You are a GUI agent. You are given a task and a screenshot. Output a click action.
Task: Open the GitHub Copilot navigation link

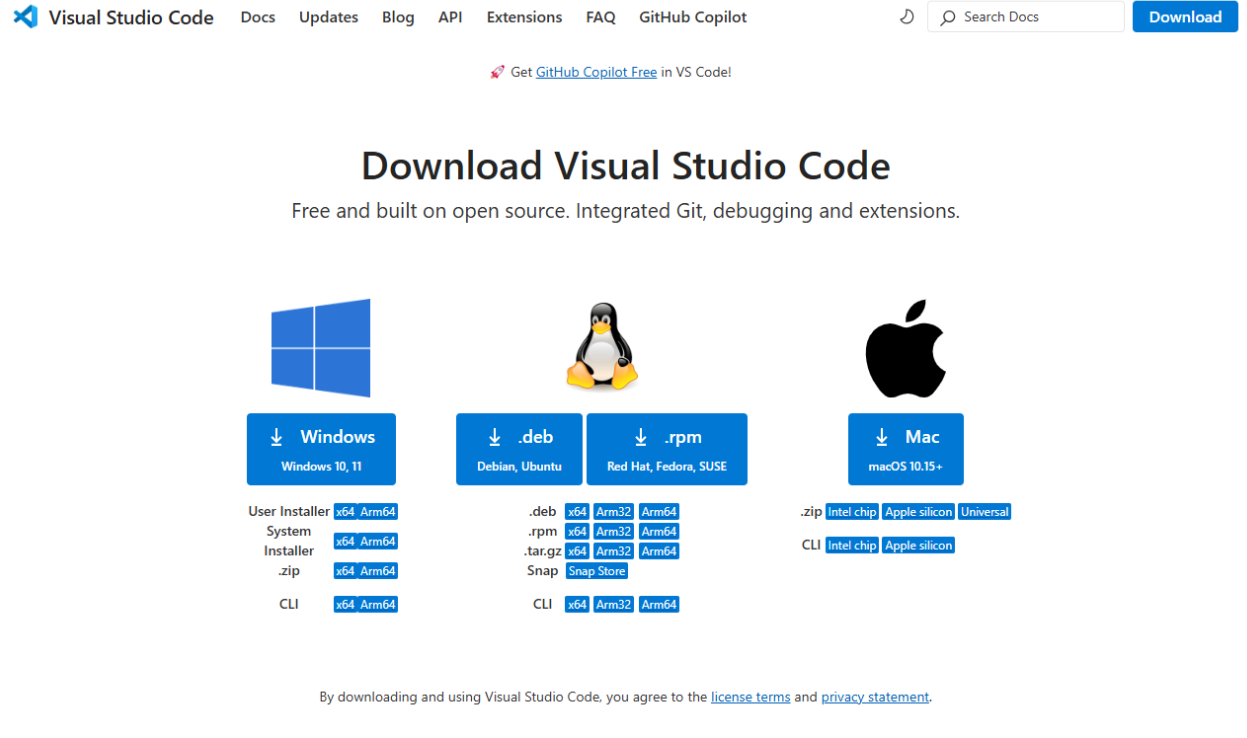[x=693, y=17]
